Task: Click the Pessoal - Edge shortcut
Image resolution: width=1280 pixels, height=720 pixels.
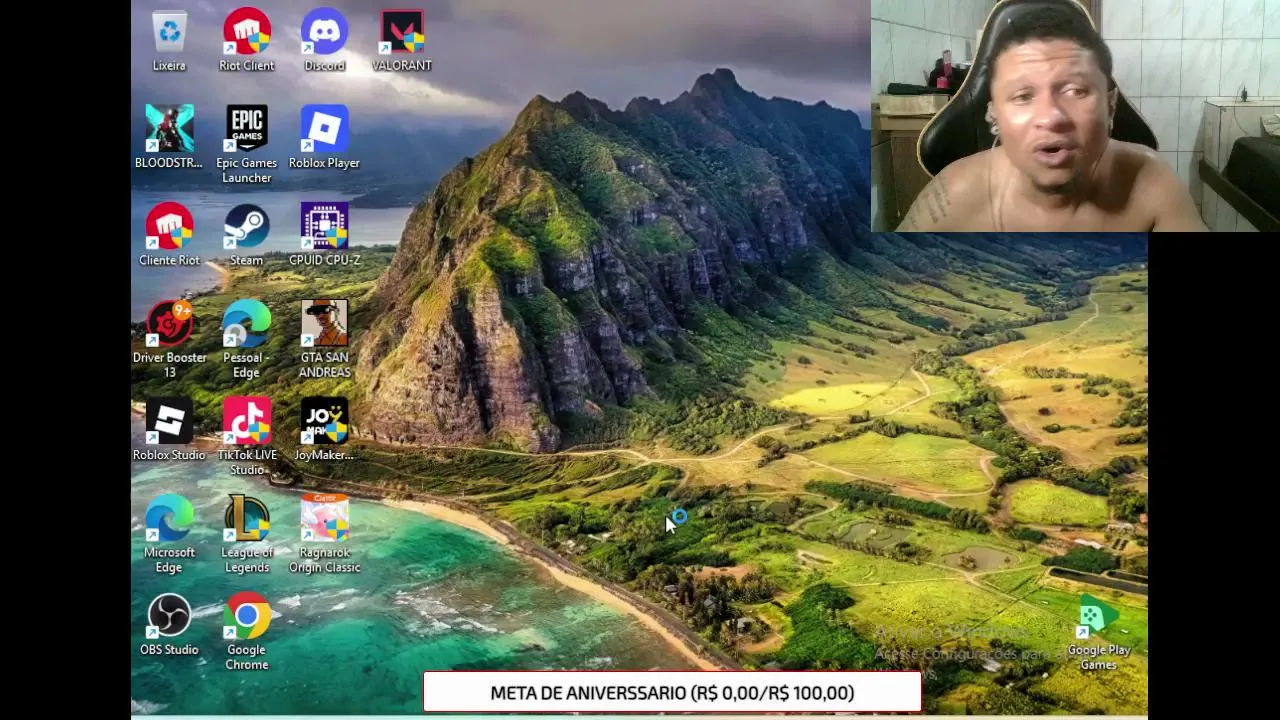Action: [x=246, y=339]
